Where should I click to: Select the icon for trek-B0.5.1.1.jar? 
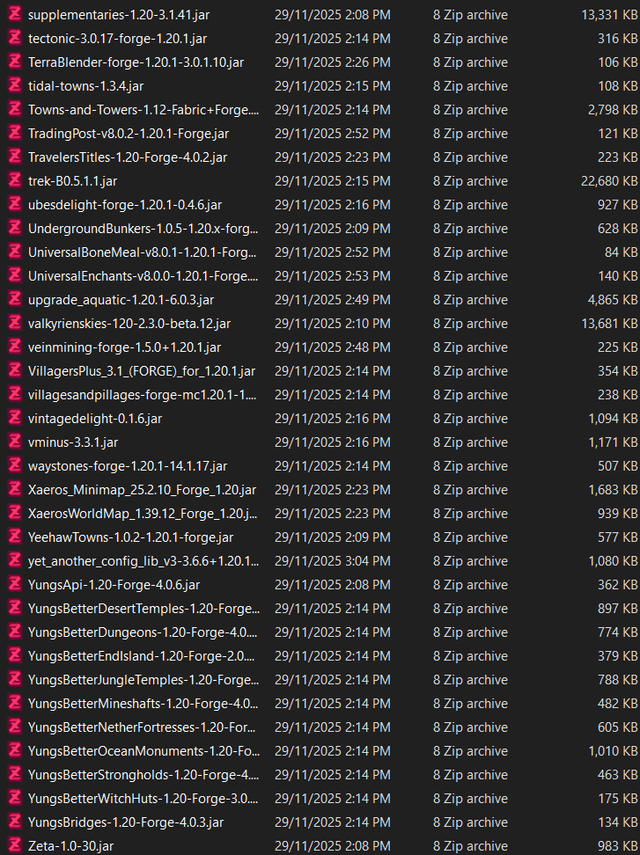coord(15,181)
